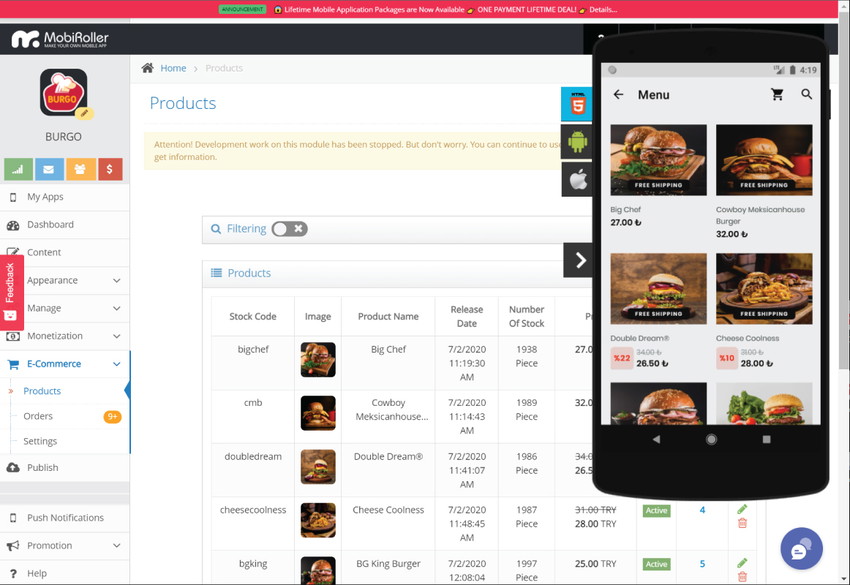
Task: Delete the Cheese Coolness product with trash icon
Action: (x=742, y=523)
